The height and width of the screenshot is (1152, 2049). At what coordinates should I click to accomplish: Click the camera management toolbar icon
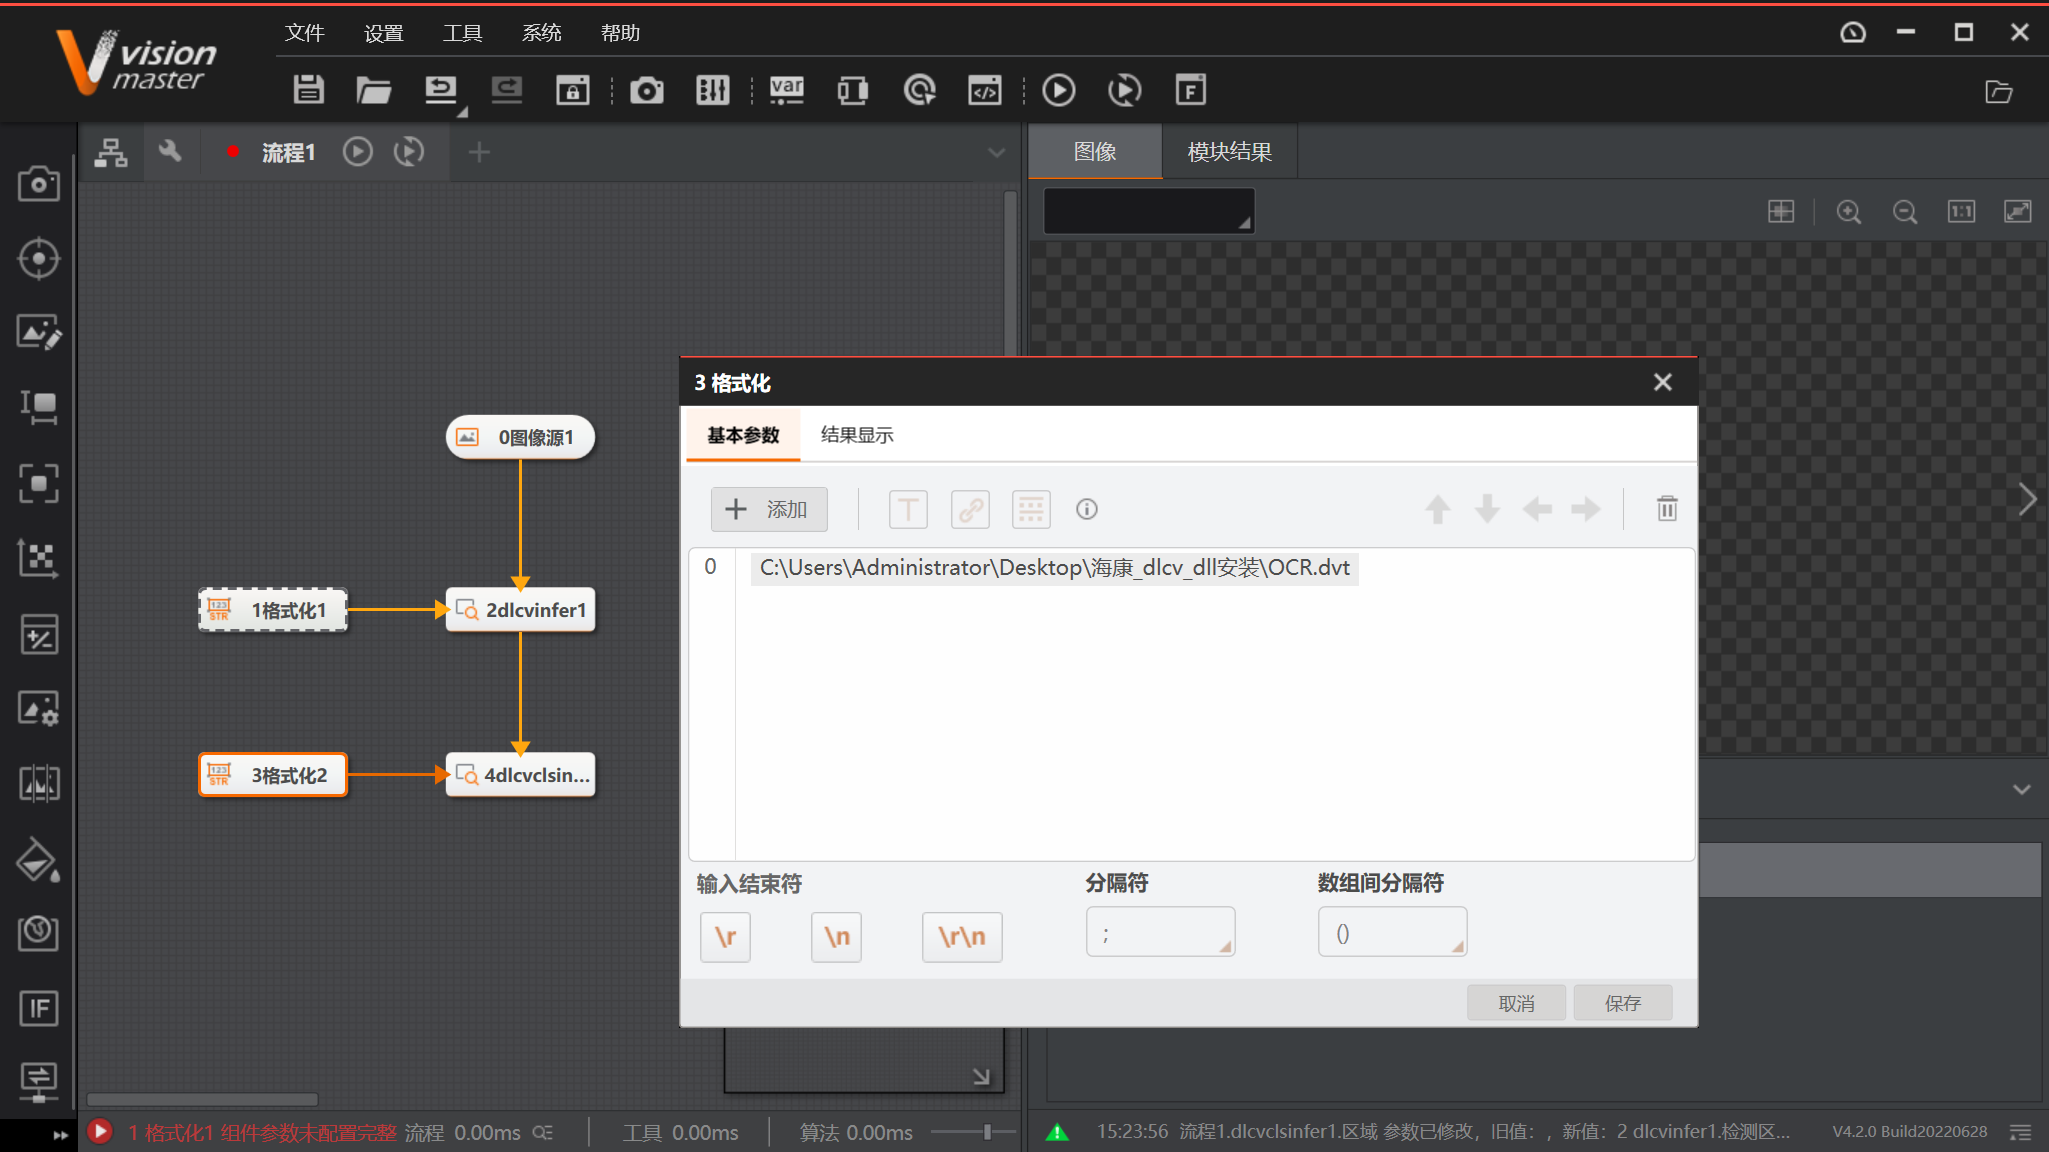[x=646, y=90]
